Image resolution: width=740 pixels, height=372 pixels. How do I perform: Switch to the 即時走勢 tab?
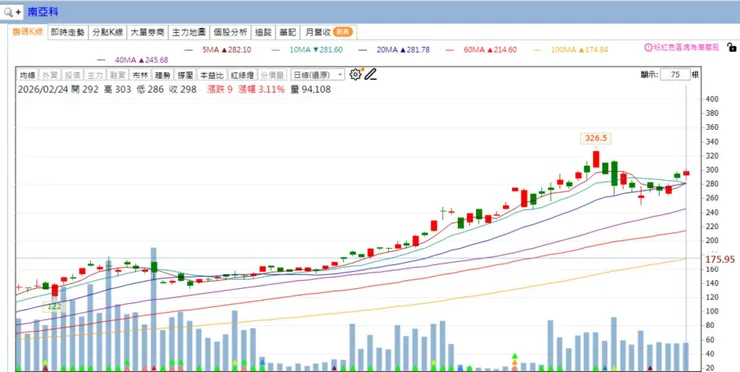coord(67,33)
